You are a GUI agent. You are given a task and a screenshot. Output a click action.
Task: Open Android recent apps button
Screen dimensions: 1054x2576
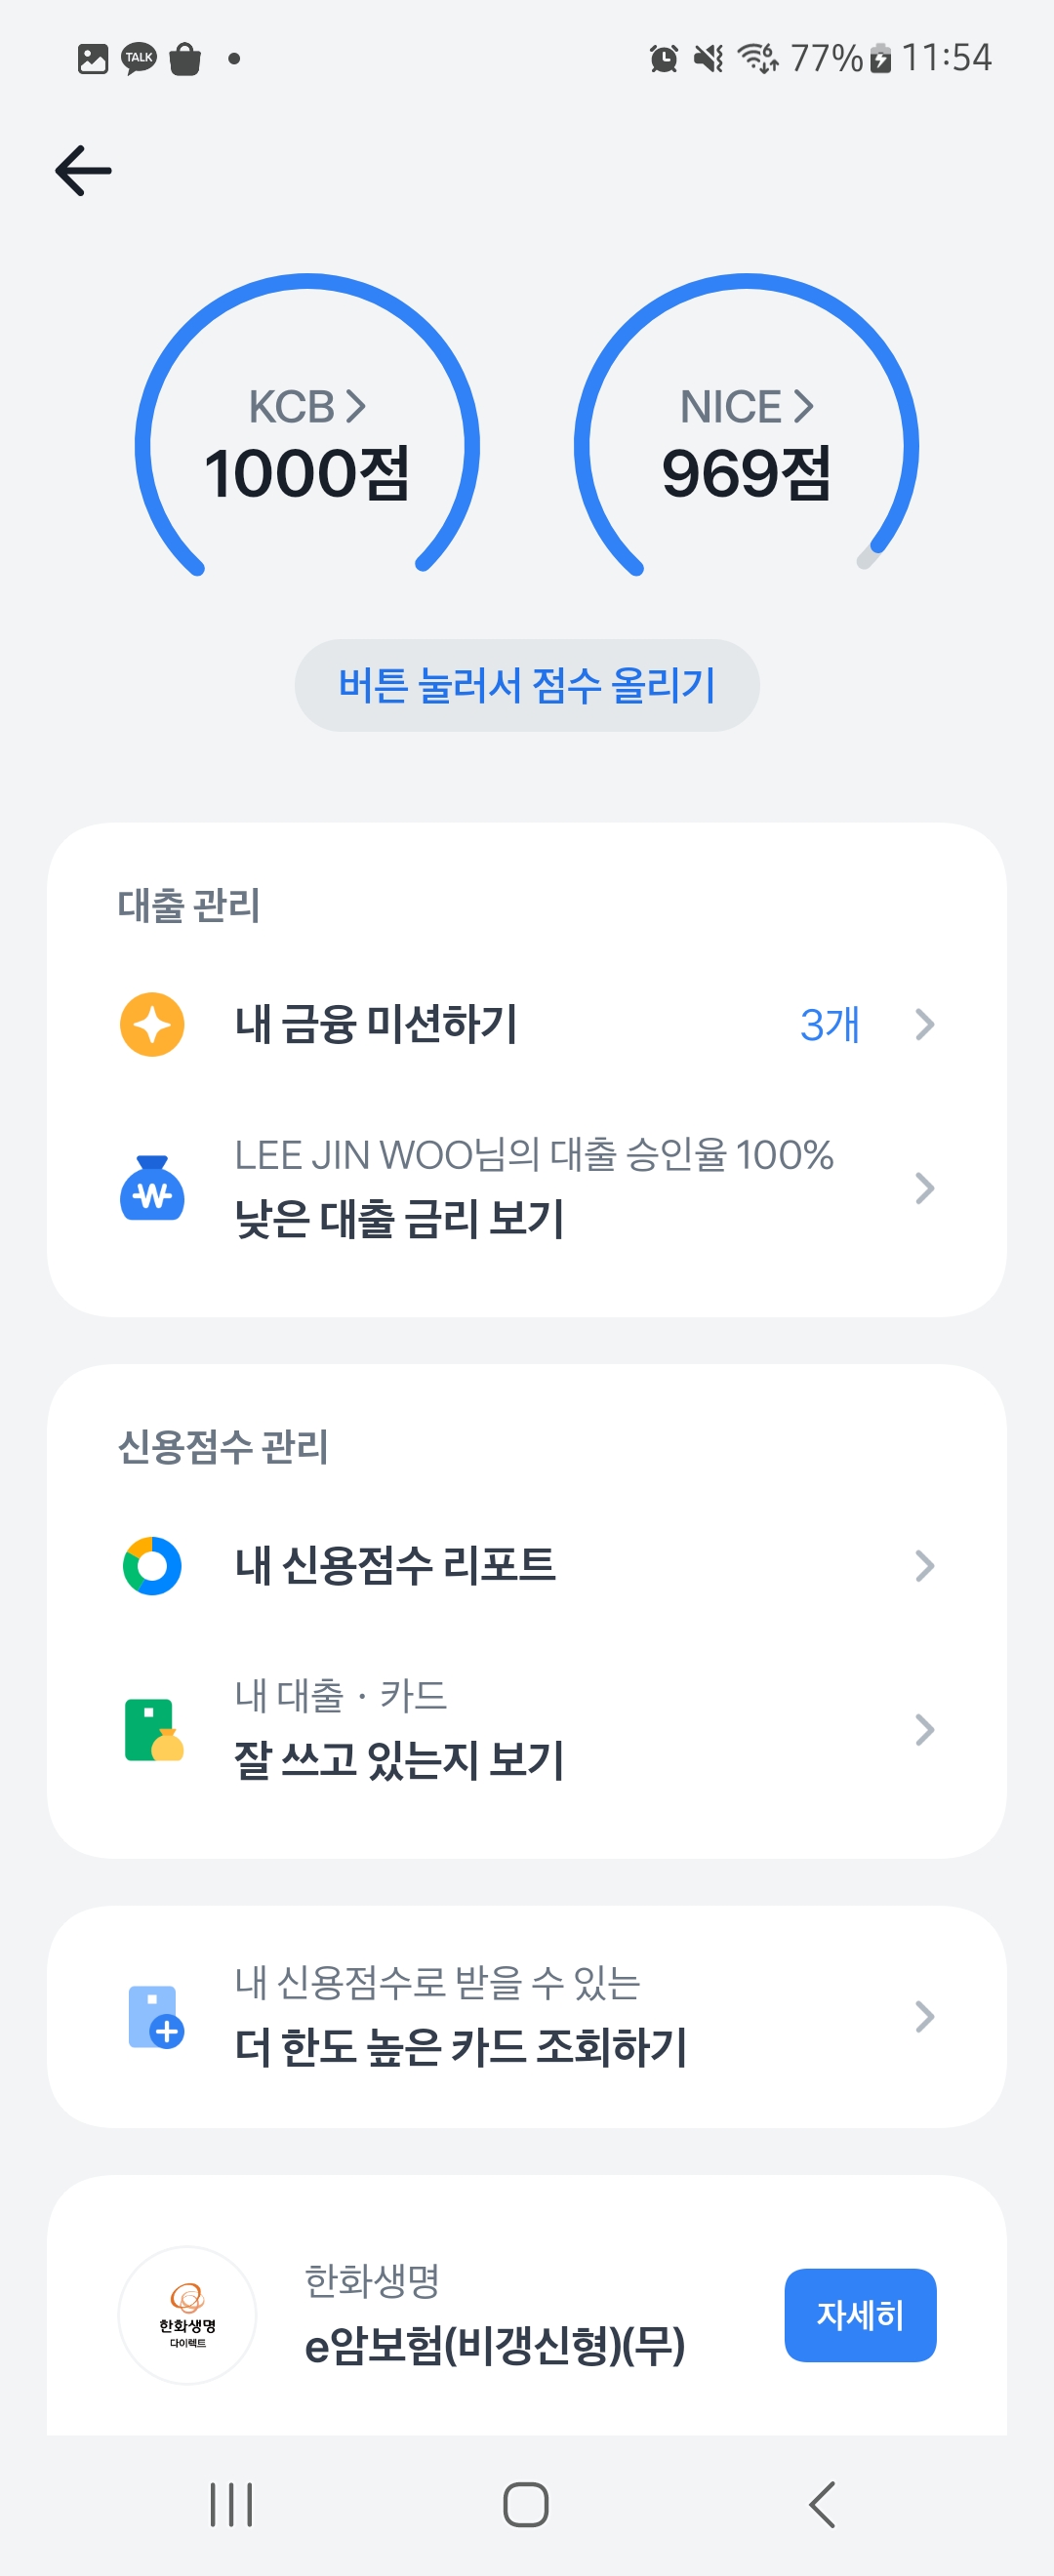click(x=231, y=2504)
